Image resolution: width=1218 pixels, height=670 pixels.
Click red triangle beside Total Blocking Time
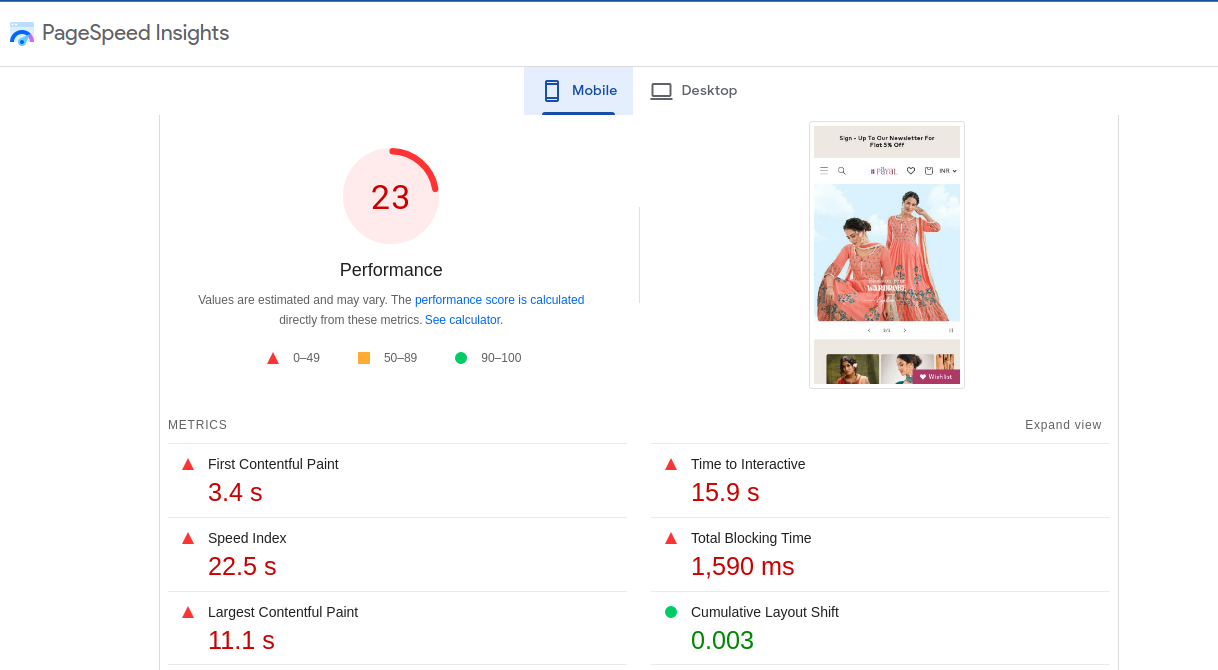(x=670, y=537)
